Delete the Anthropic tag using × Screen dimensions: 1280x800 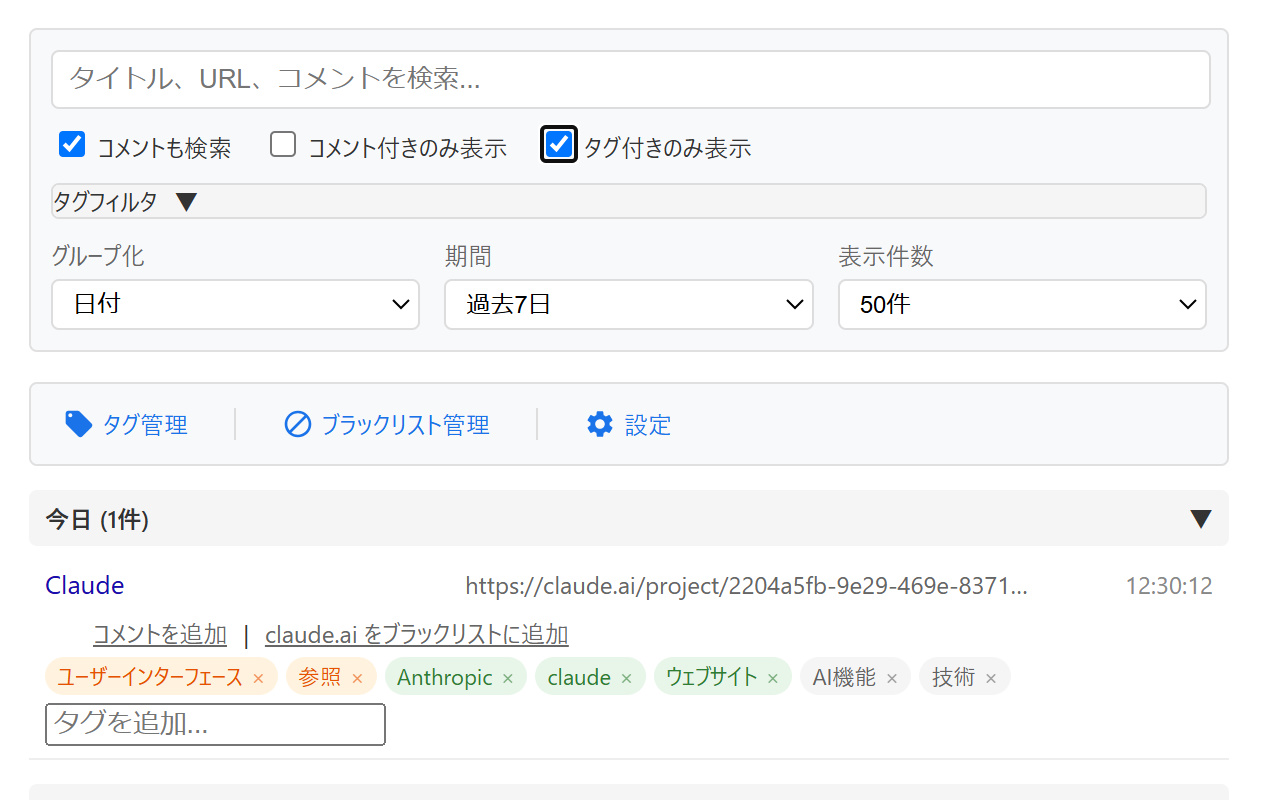[x=507, y=678]
